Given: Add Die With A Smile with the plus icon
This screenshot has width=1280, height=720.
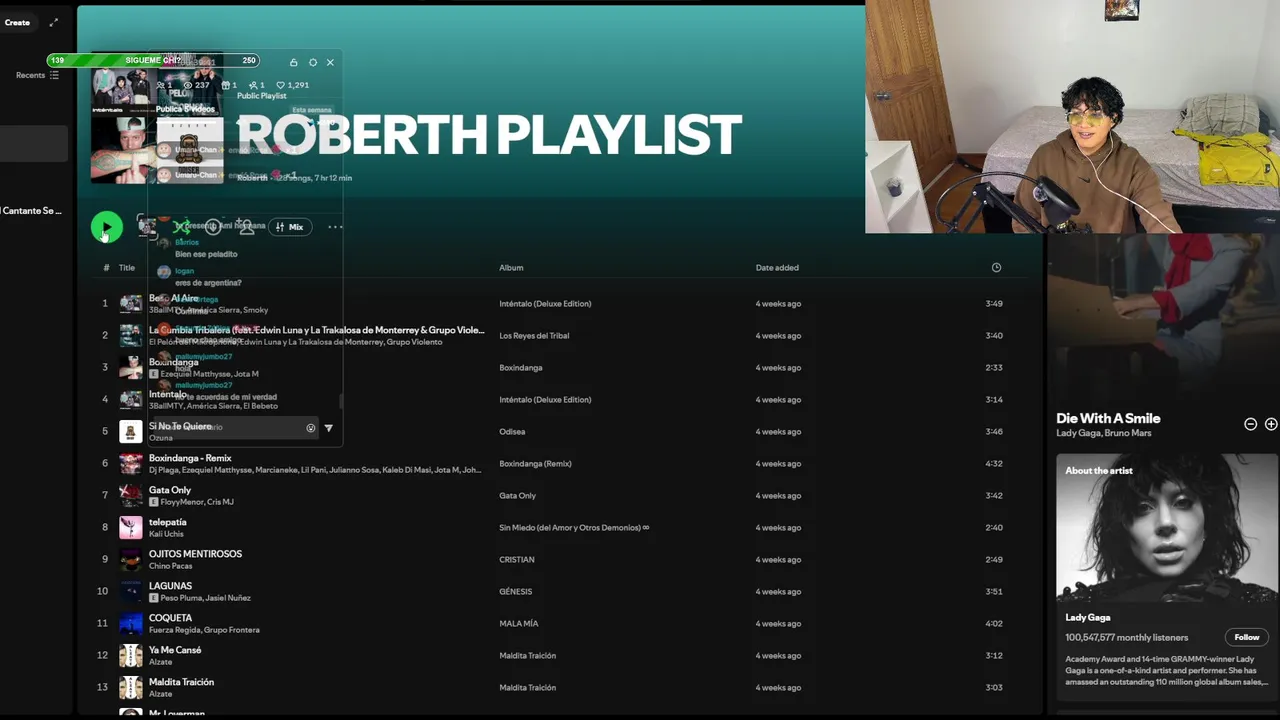Looking at the screenshot, I should [x=1271, y=424].
